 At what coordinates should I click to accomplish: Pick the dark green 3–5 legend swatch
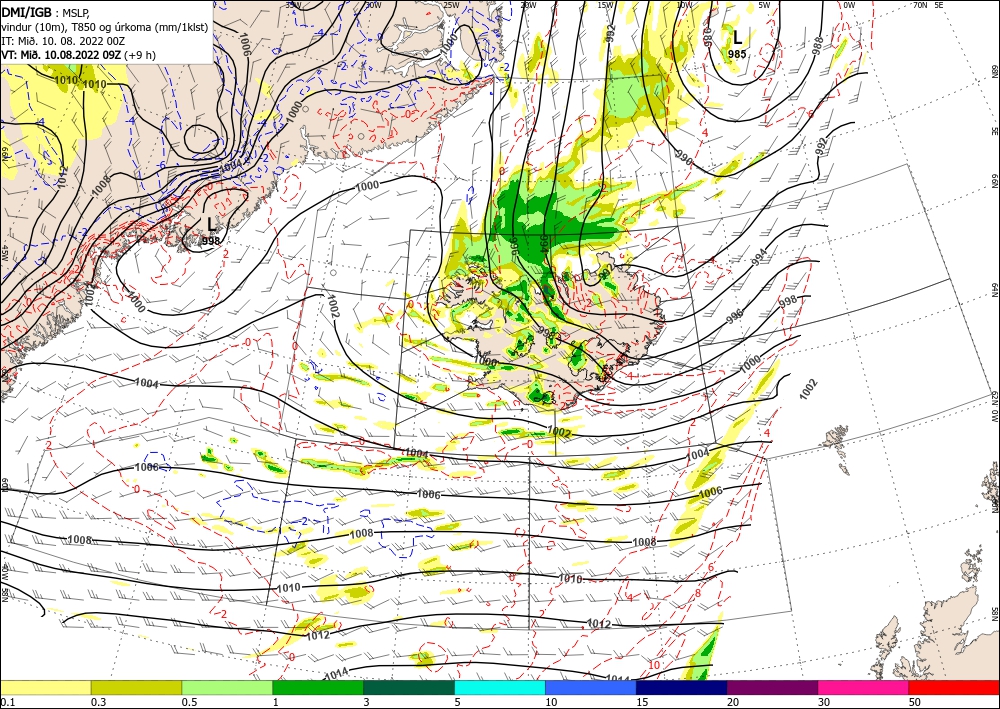click(x=409, y=687)
